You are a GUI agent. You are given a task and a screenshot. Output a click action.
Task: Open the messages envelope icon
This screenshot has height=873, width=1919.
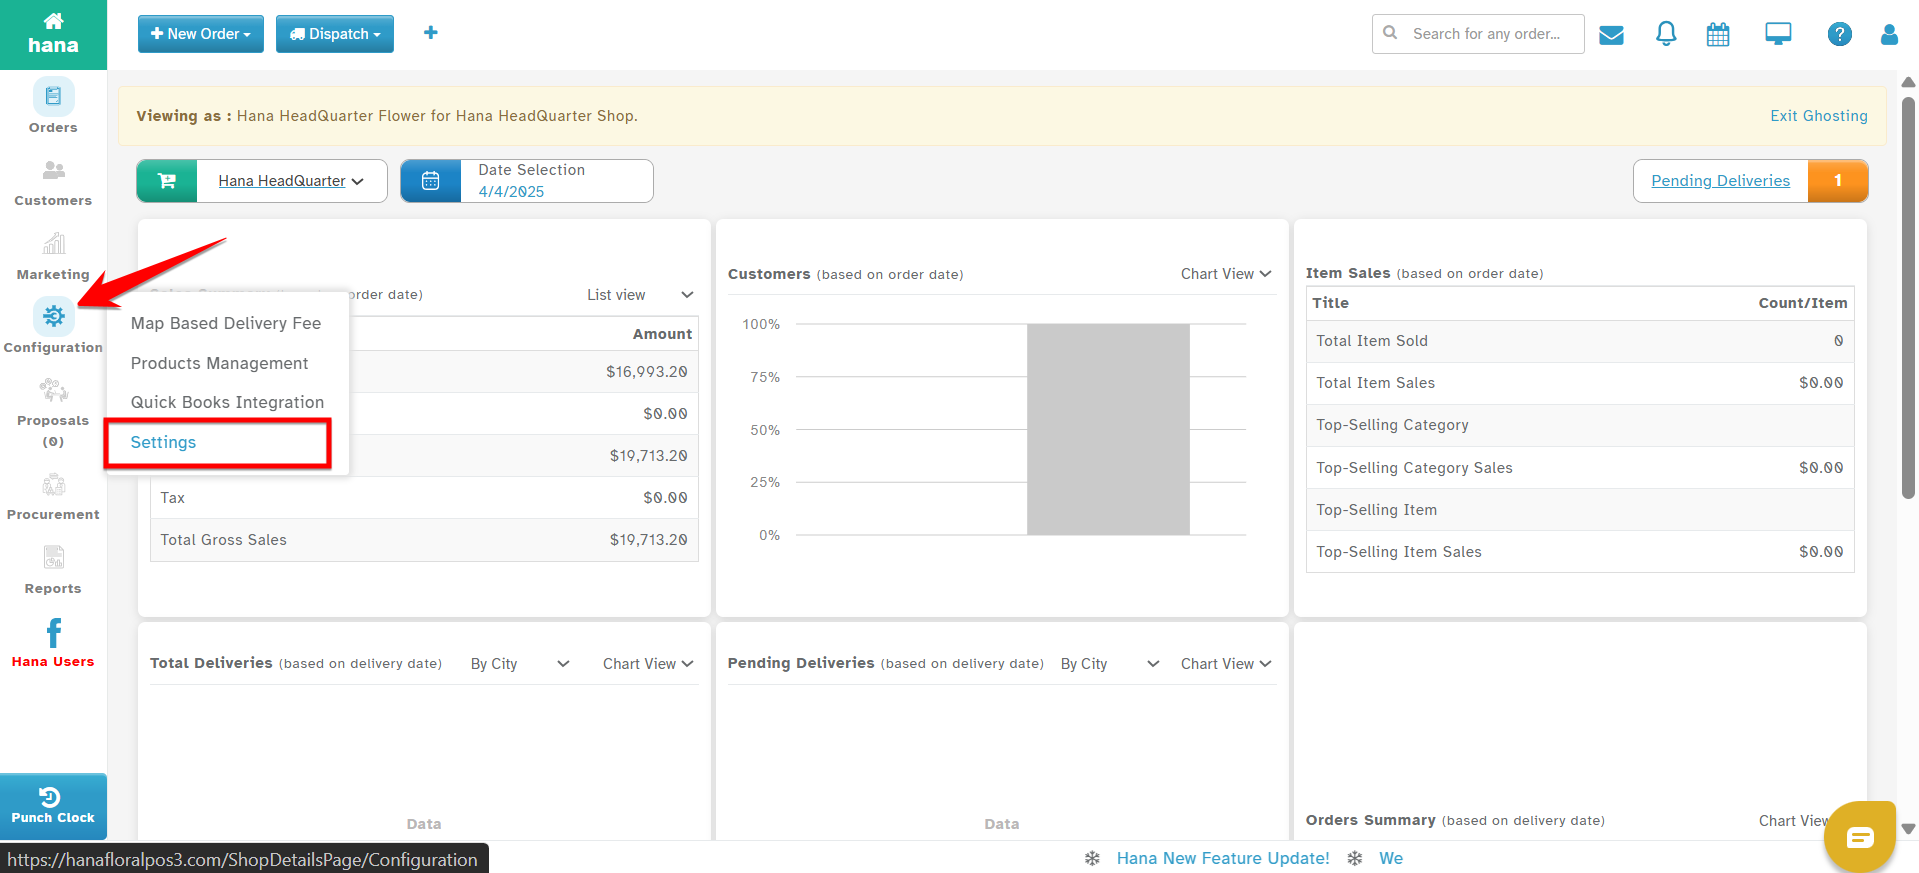(x=1611, y=35)
